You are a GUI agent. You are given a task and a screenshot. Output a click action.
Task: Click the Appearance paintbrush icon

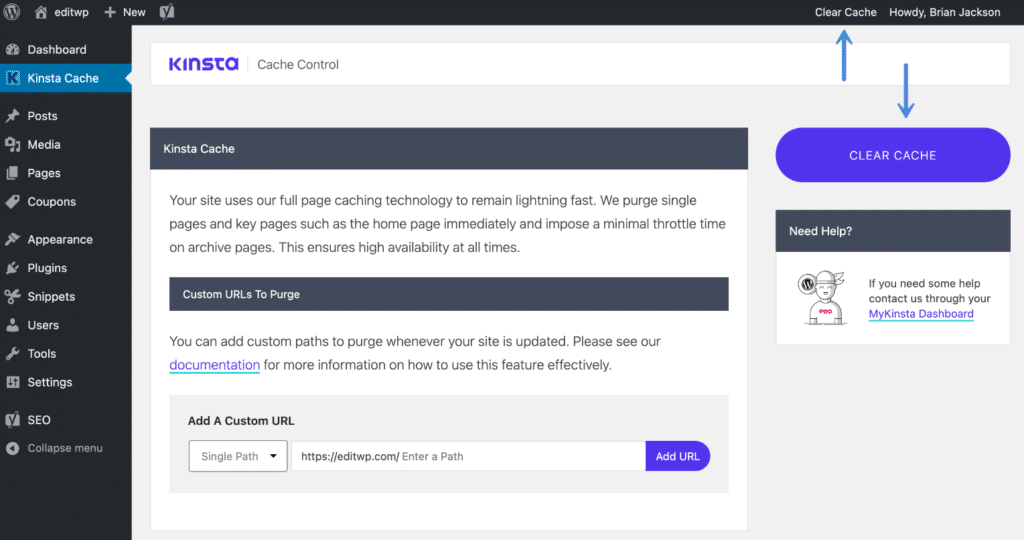[x=12, y=239]
